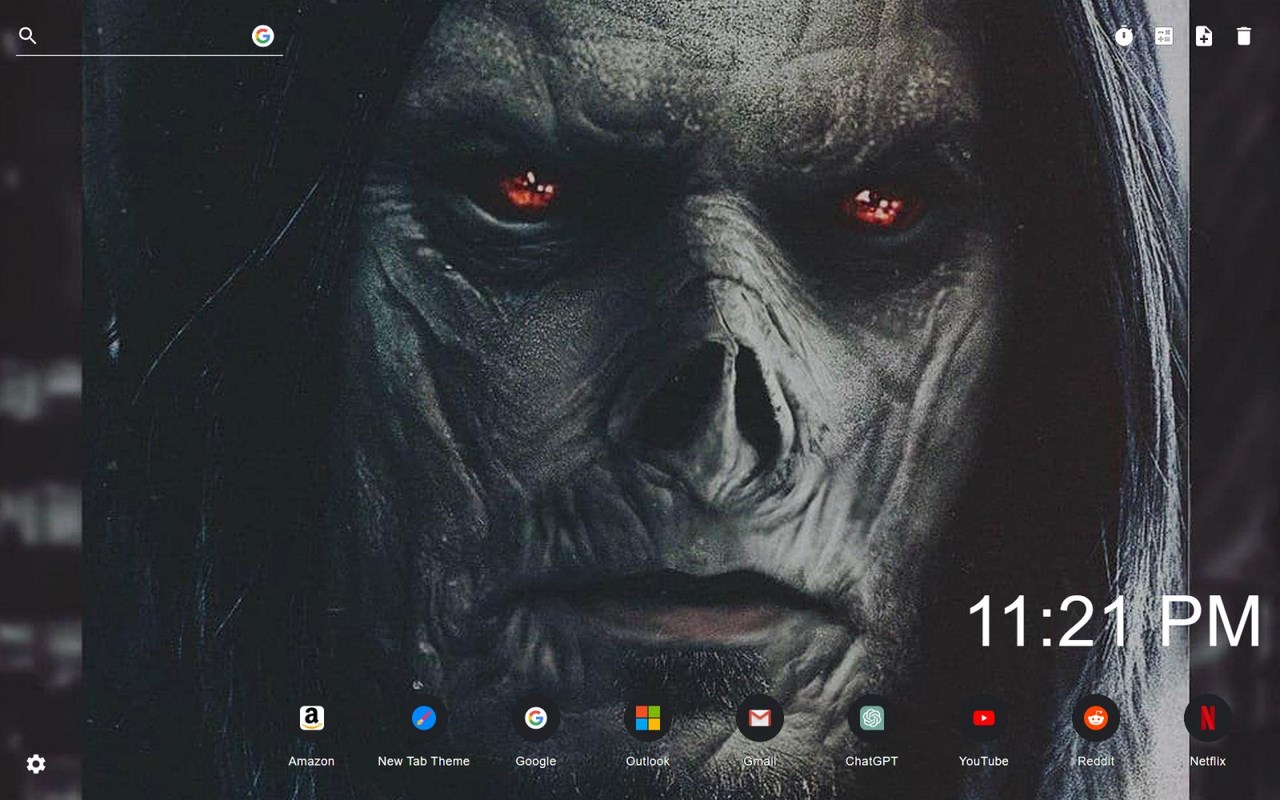Open the calculator tool
The width and height of the screenshot is (1280, 800).
click(x=1164, y=36)
